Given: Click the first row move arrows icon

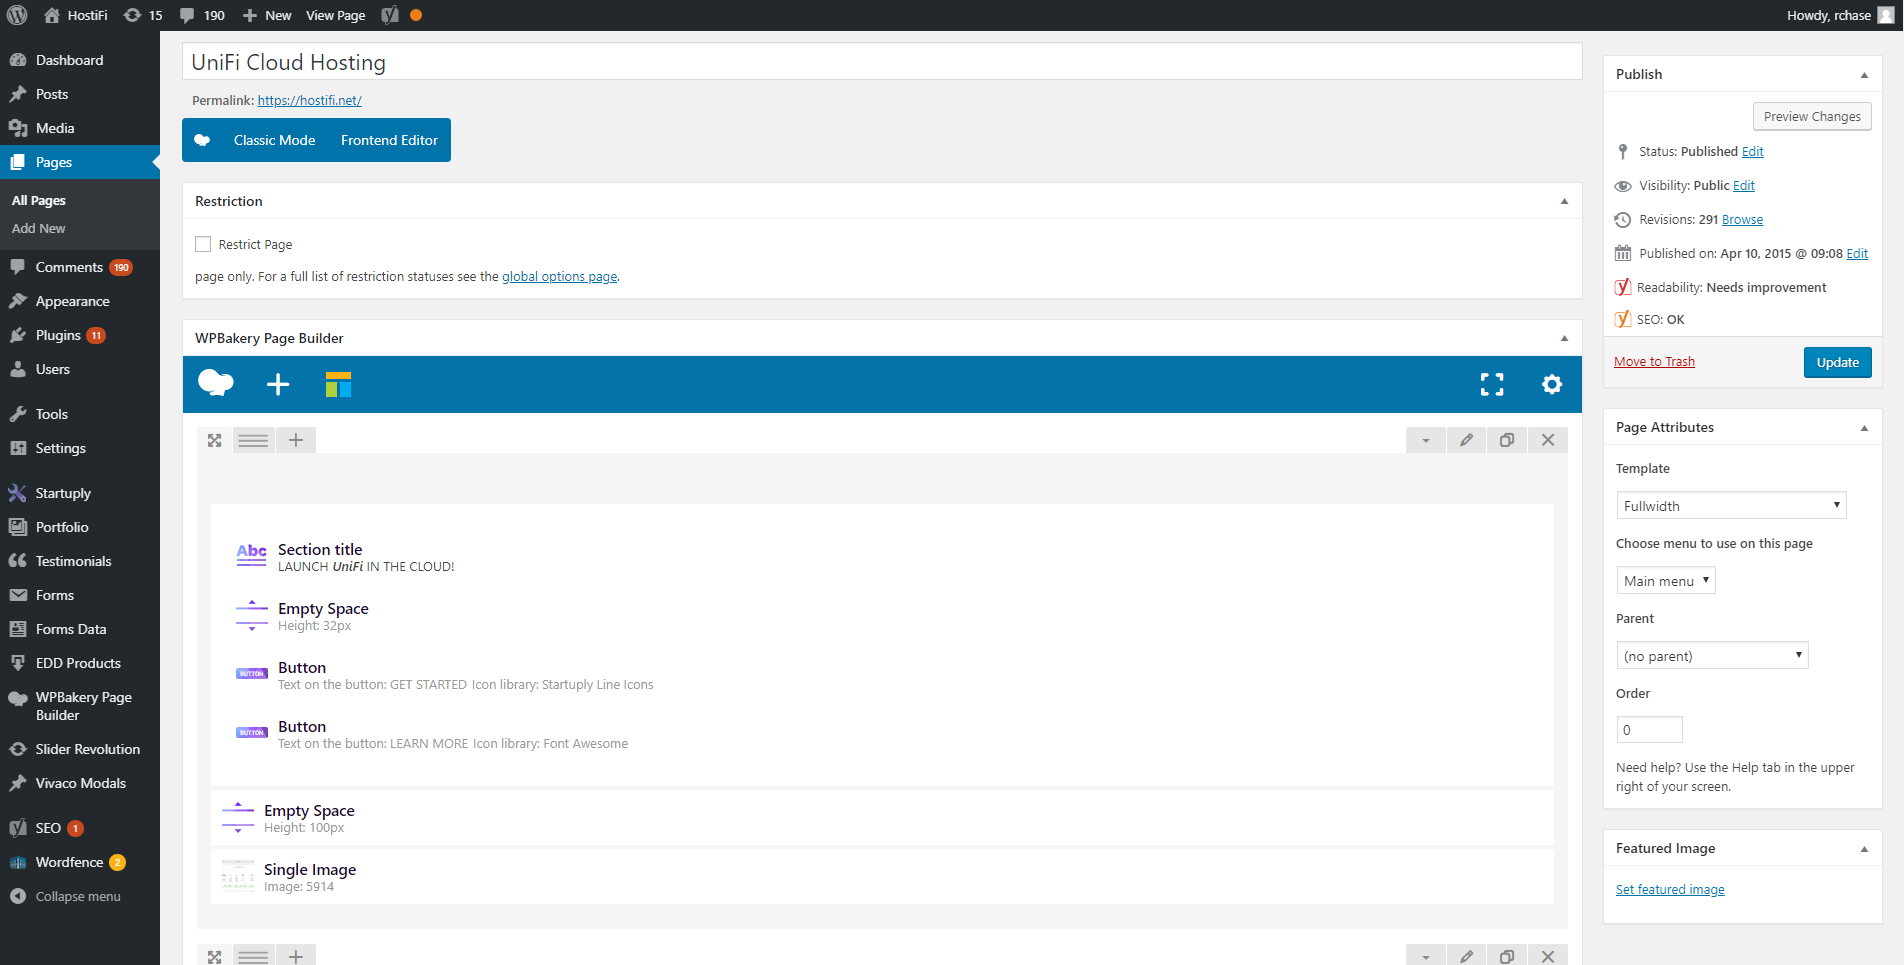Looking at the screenshot, I should click(214, 440).
